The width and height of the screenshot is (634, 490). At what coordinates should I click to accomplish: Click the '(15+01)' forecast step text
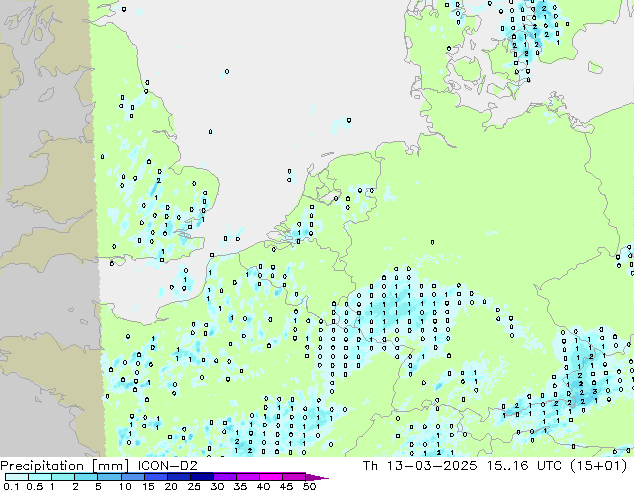coord(598,466)
